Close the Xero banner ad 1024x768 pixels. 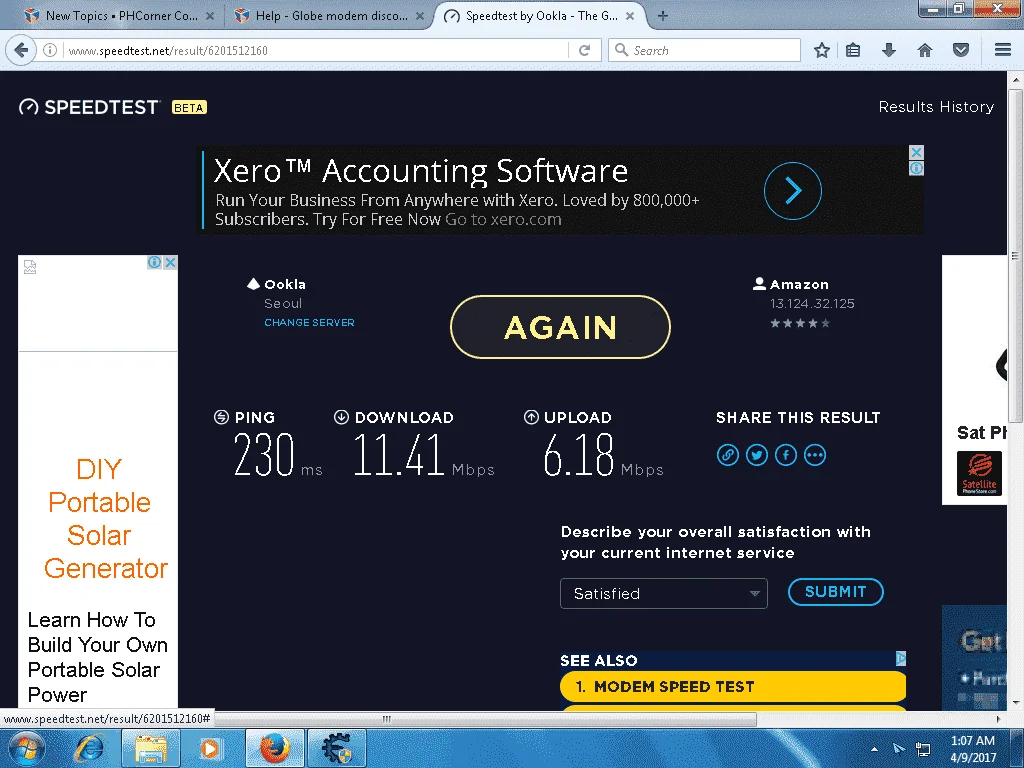(x=916, y=152)
